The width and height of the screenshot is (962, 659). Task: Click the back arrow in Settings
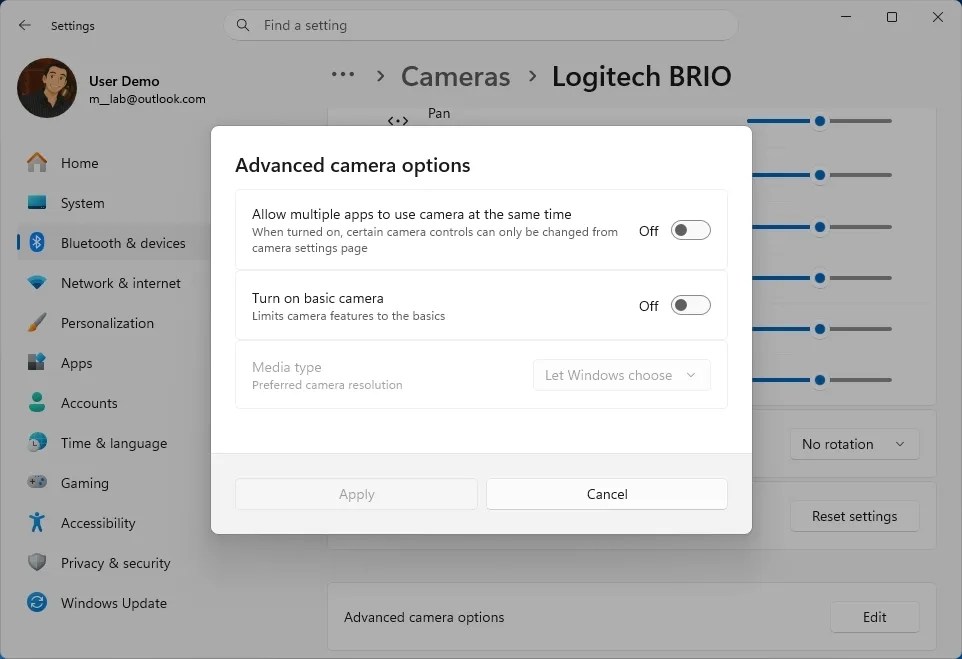click(x=25, y=25)
